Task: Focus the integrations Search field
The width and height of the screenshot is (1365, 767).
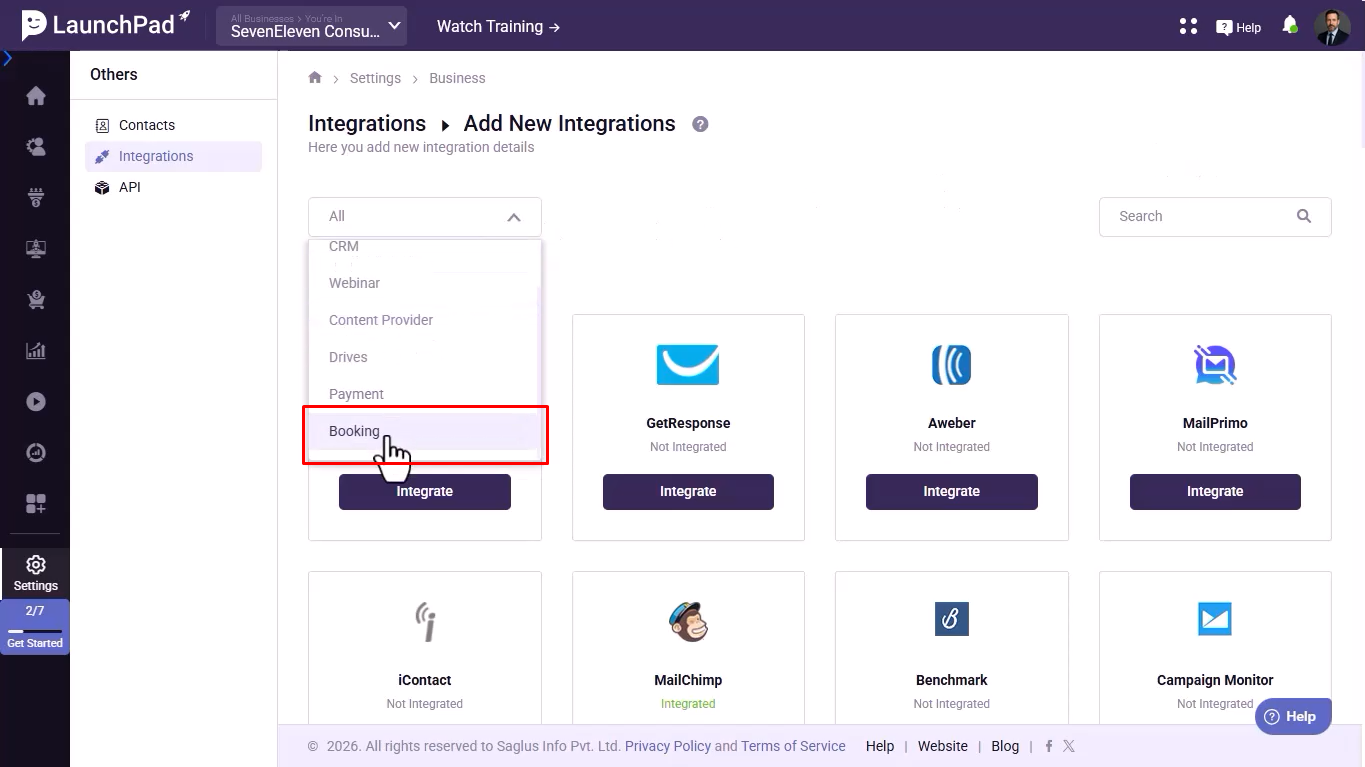Action: pyautogui.click(x=1200, y=216)
